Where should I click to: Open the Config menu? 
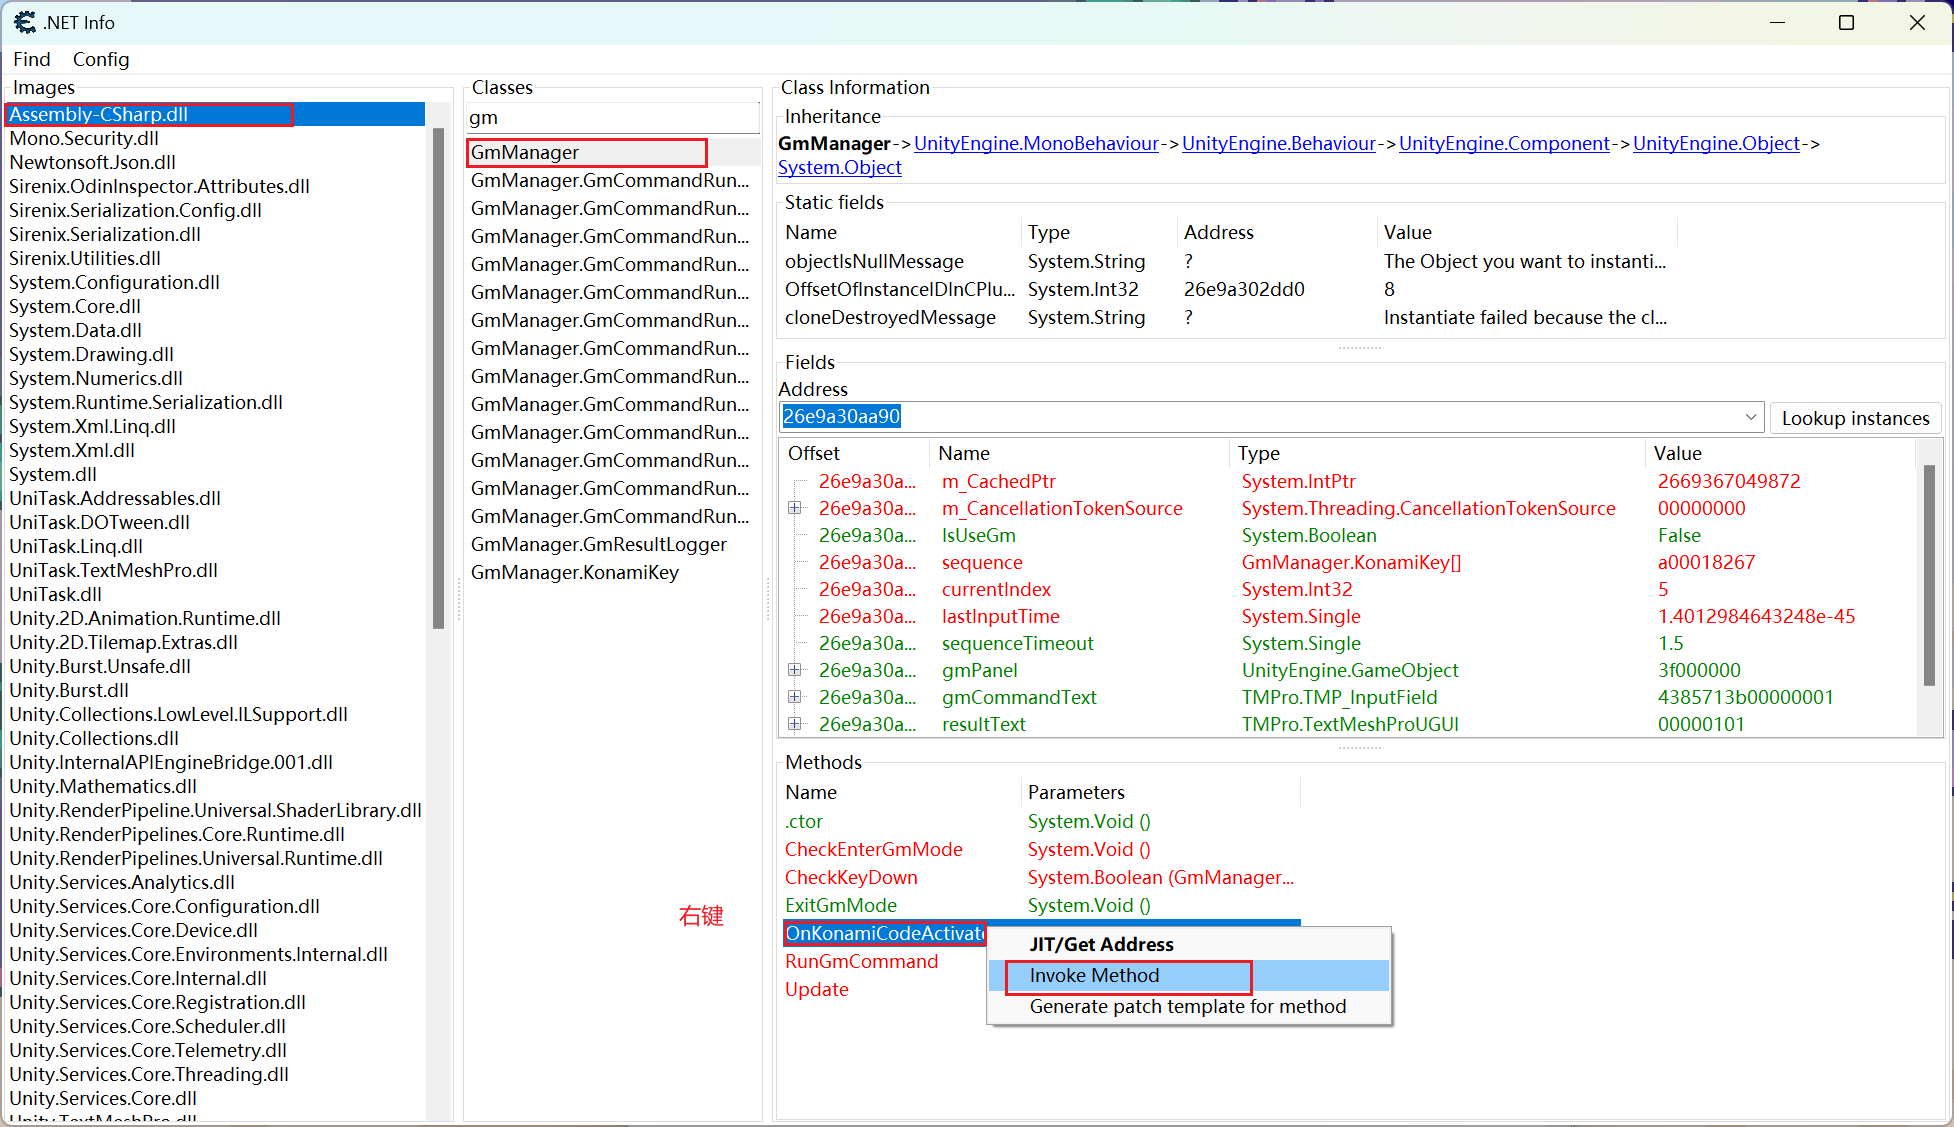[100, 59]
